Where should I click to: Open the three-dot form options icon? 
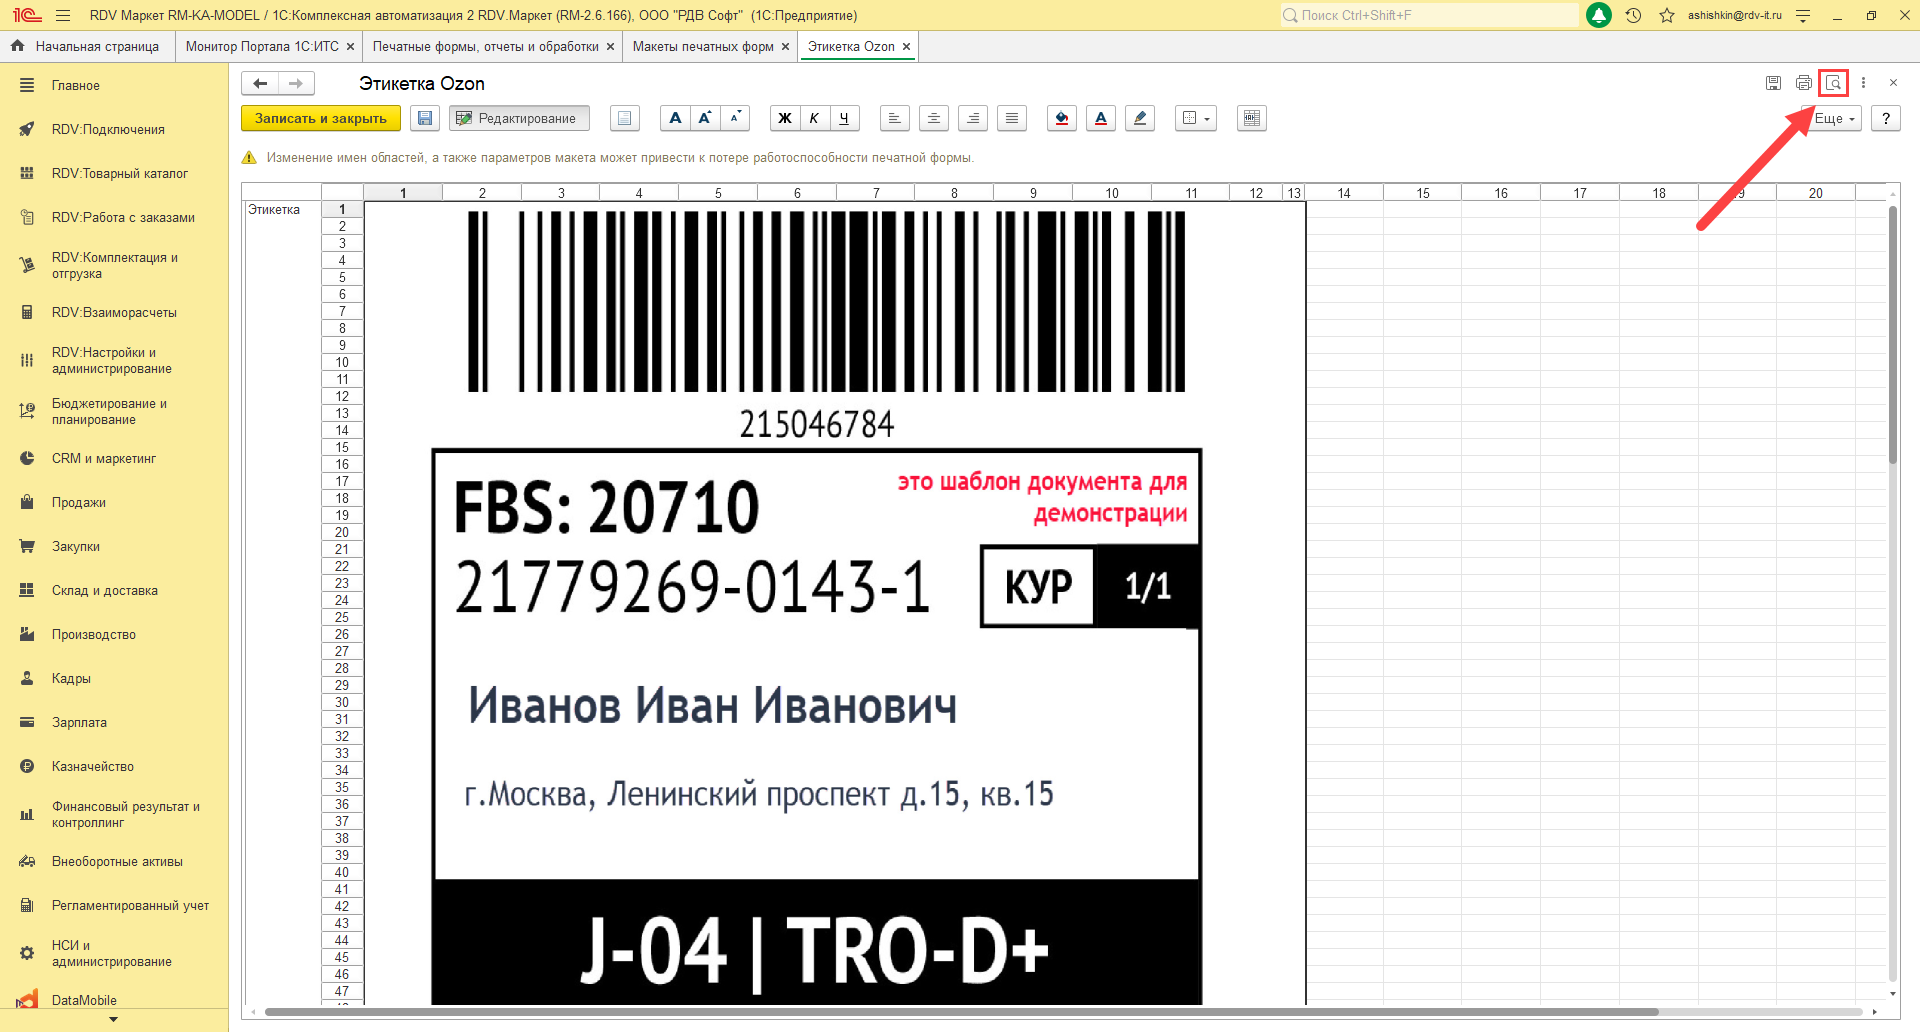(x=1863, y=83)
